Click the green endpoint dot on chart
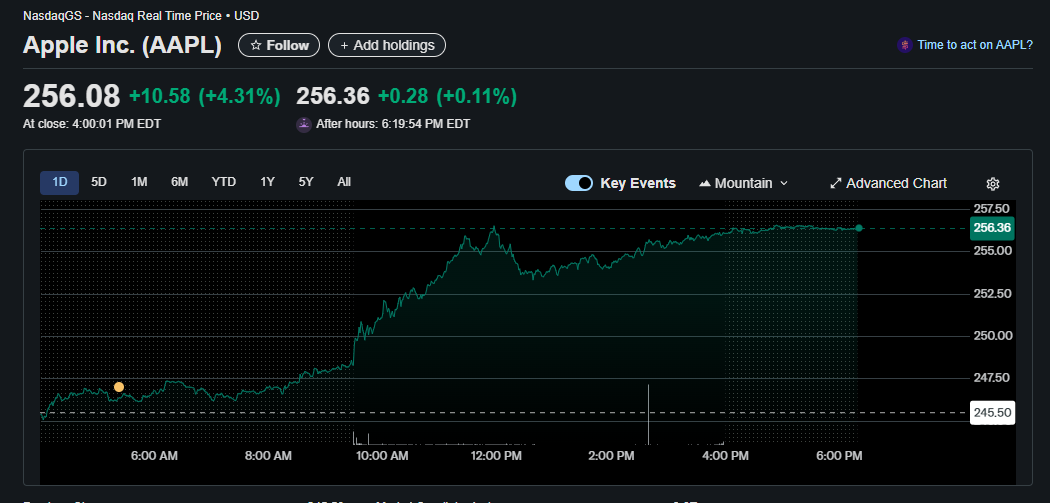This screenshot has height=503, width=1050. point(859,228)
